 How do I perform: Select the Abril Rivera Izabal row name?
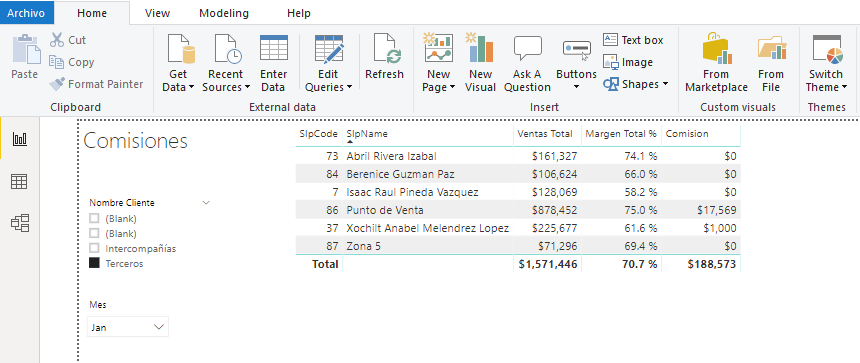pos(392,156)
